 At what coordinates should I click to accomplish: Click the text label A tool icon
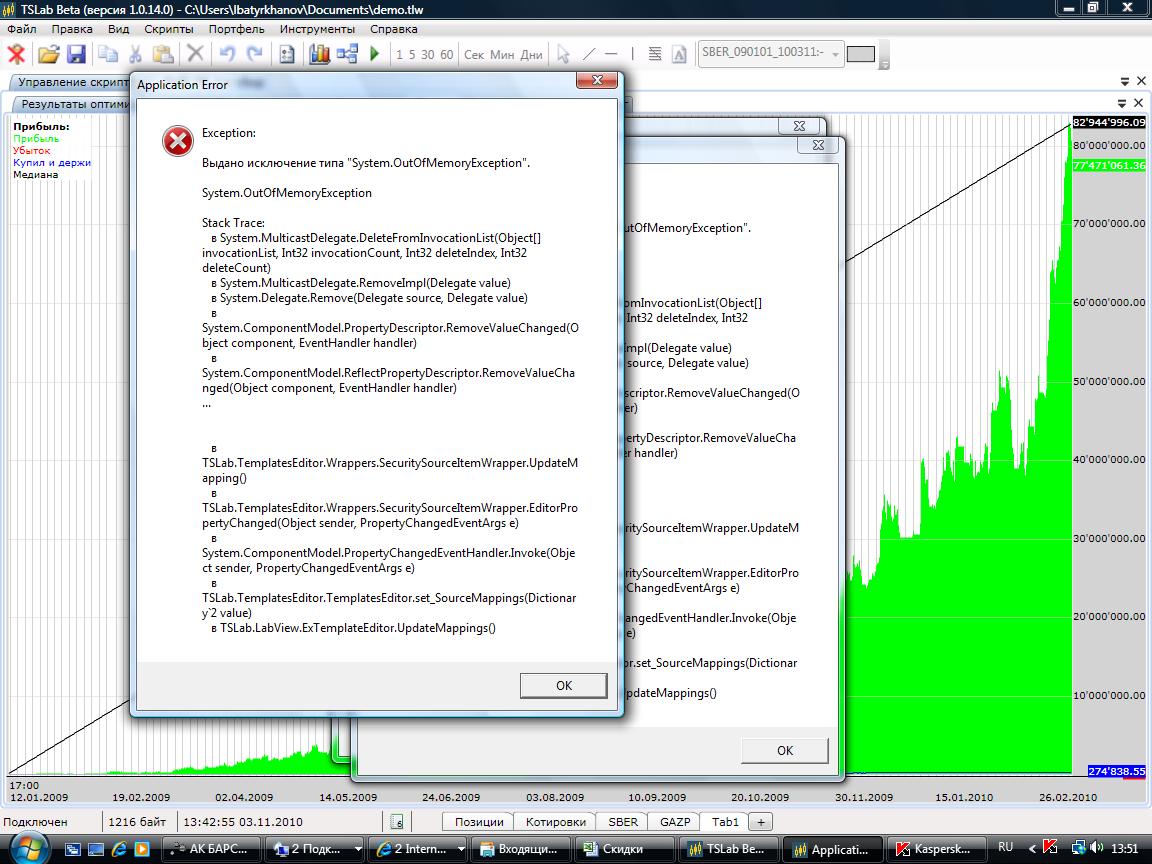(680, 54)
